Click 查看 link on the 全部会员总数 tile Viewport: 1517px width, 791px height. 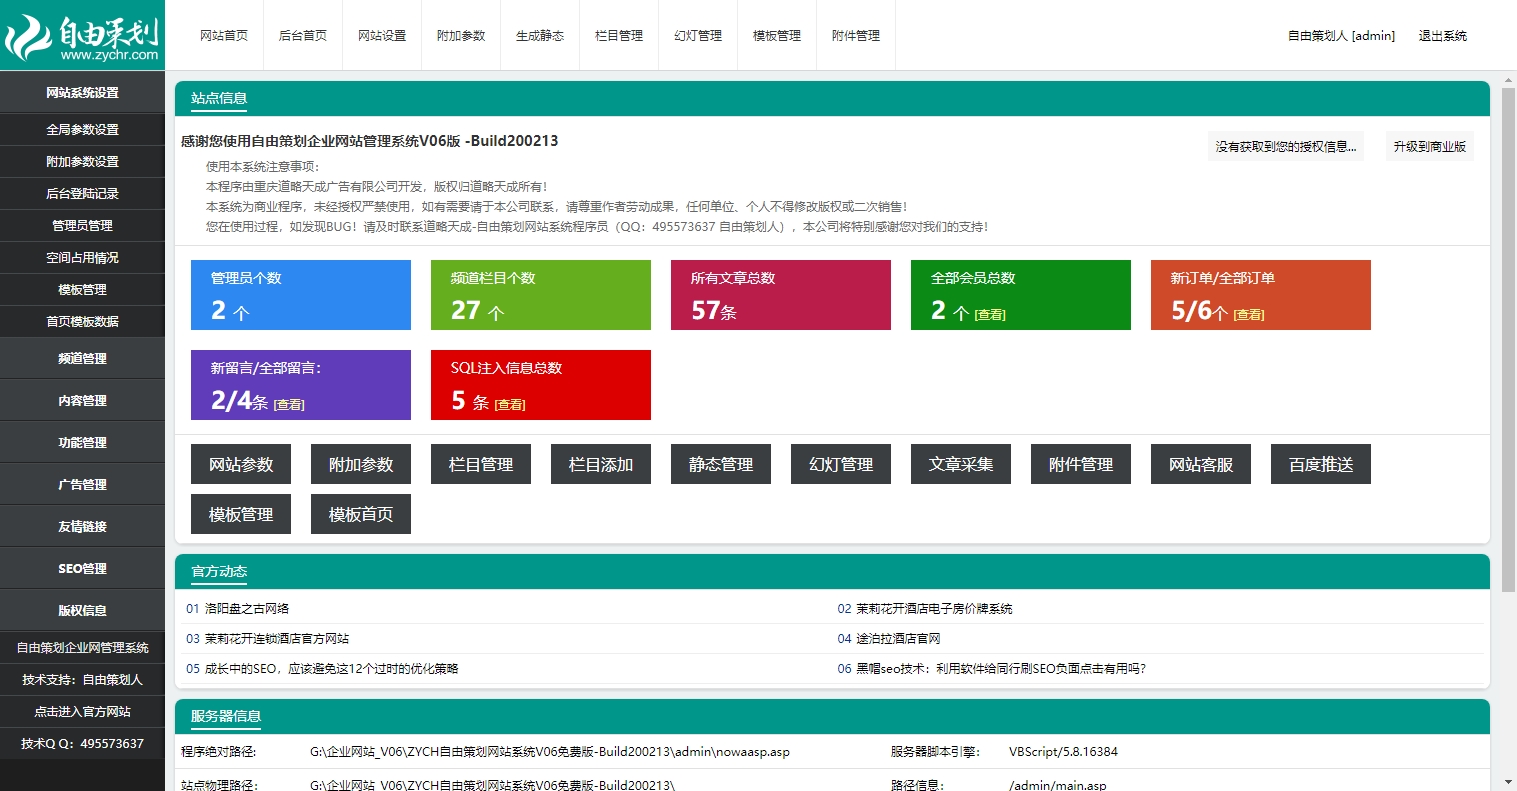pos(990,315)
